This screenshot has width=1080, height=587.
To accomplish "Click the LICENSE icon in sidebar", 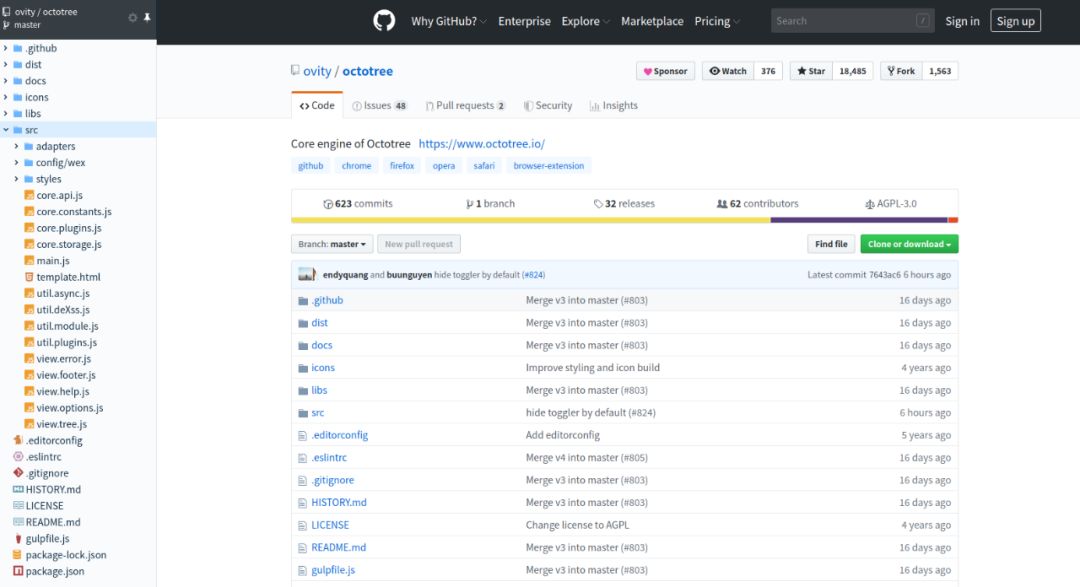I will 18,506.
